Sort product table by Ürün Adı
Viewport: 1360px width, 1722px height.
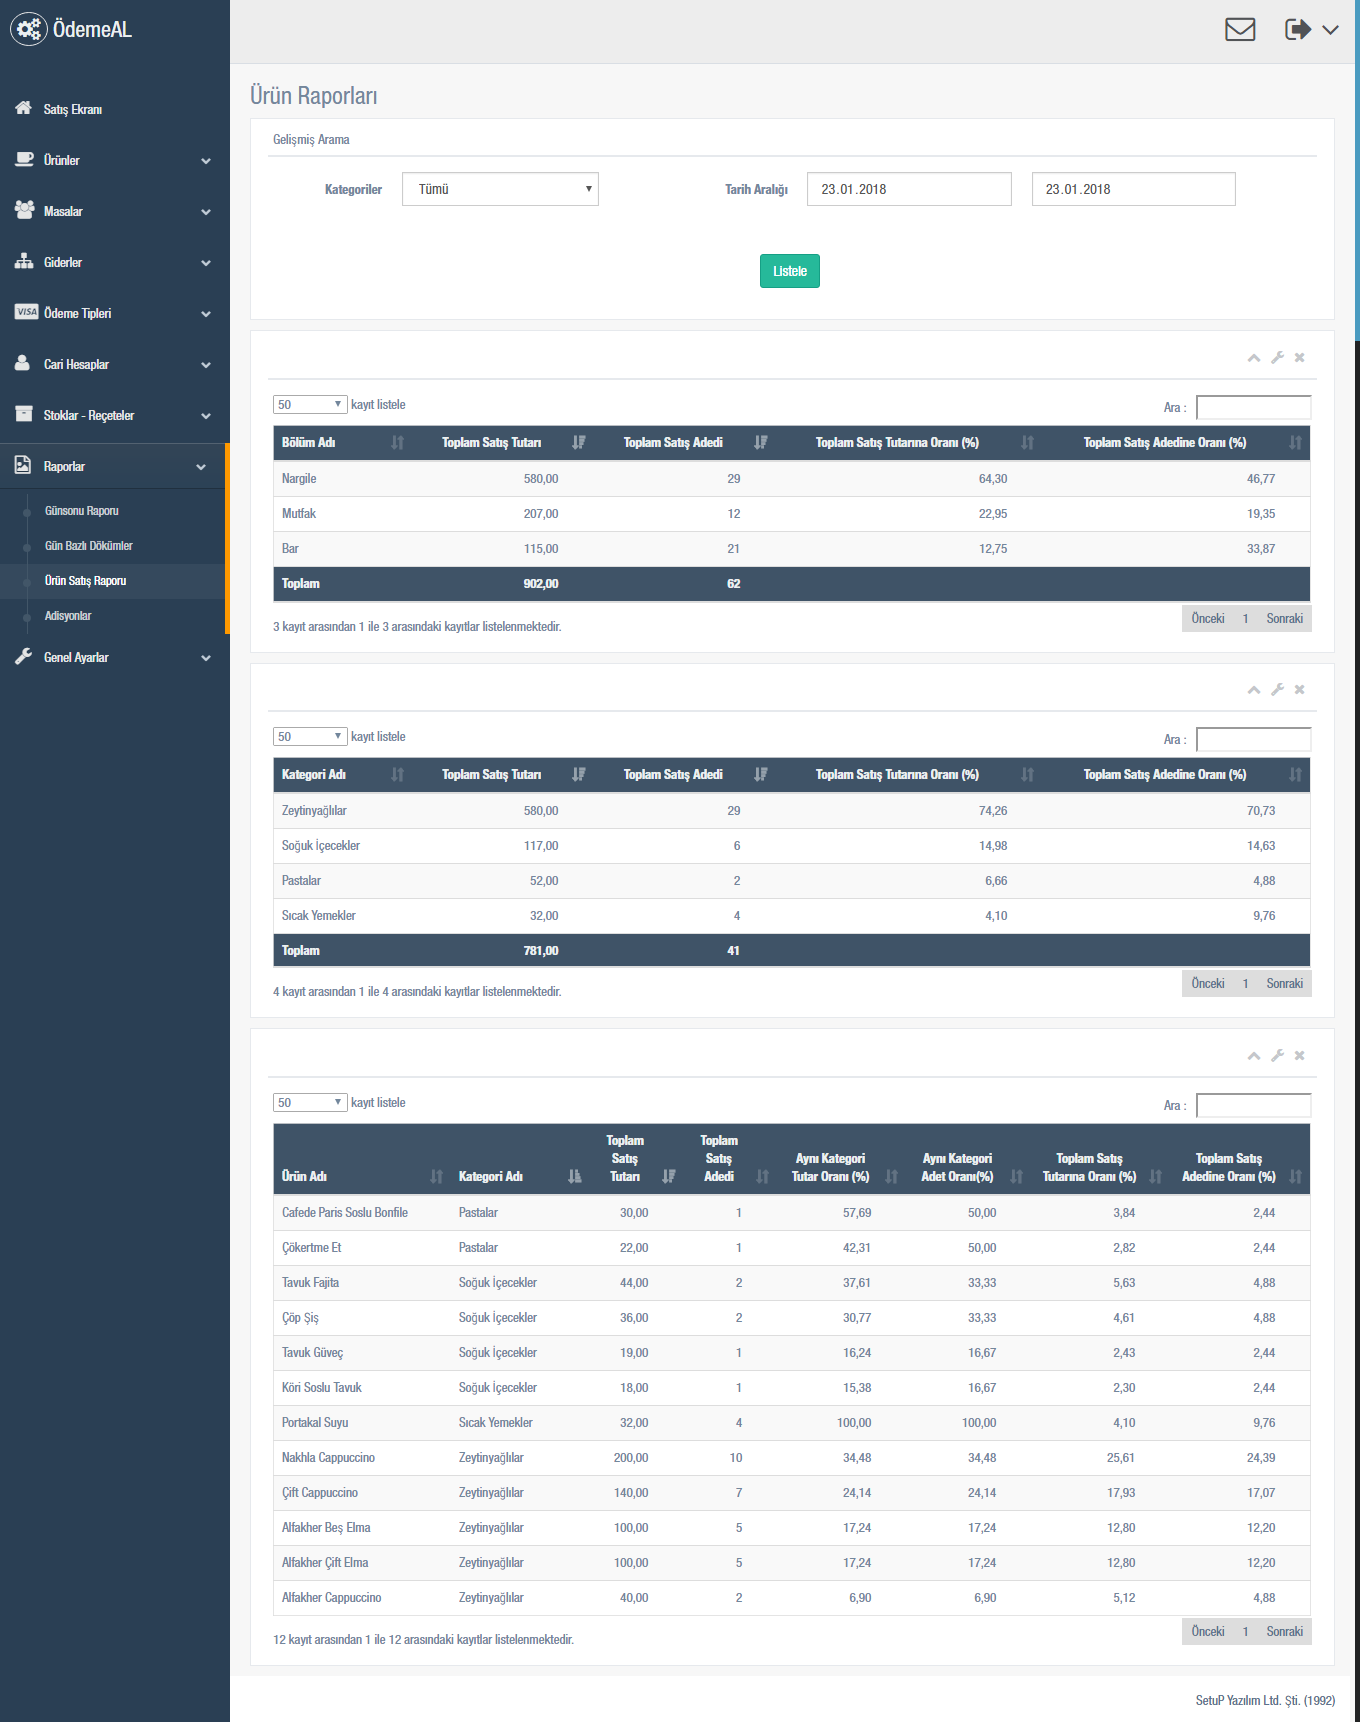tap(362, 1160)
